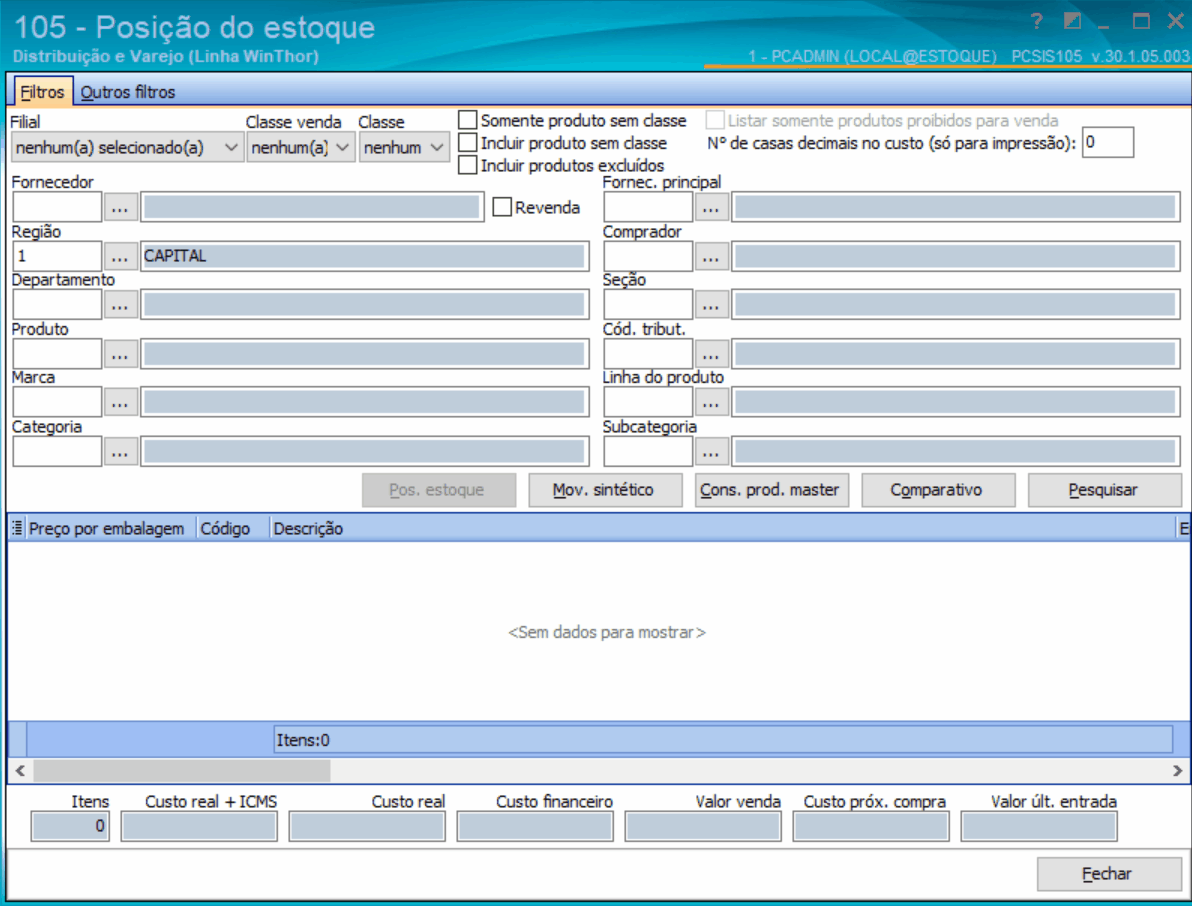Click the Mov. sintético button

604,490
